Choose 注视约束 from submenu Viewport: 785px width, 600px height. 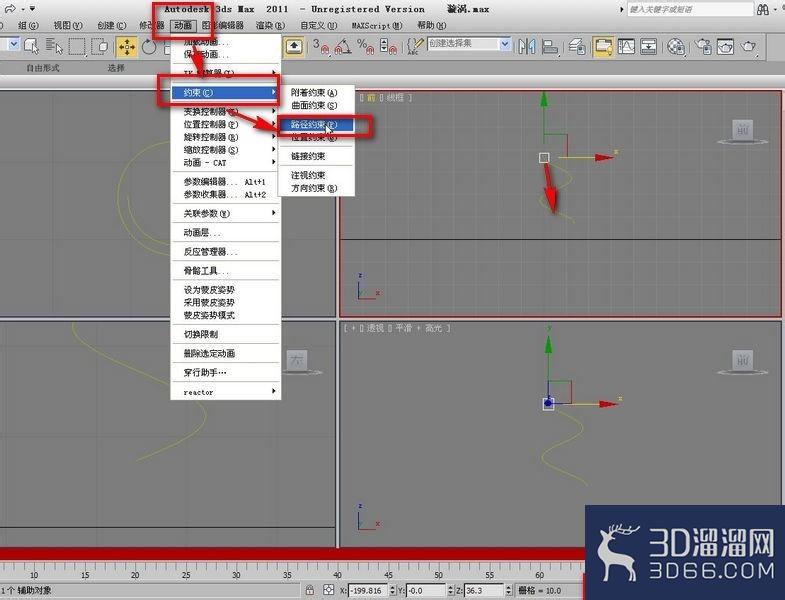316,175
